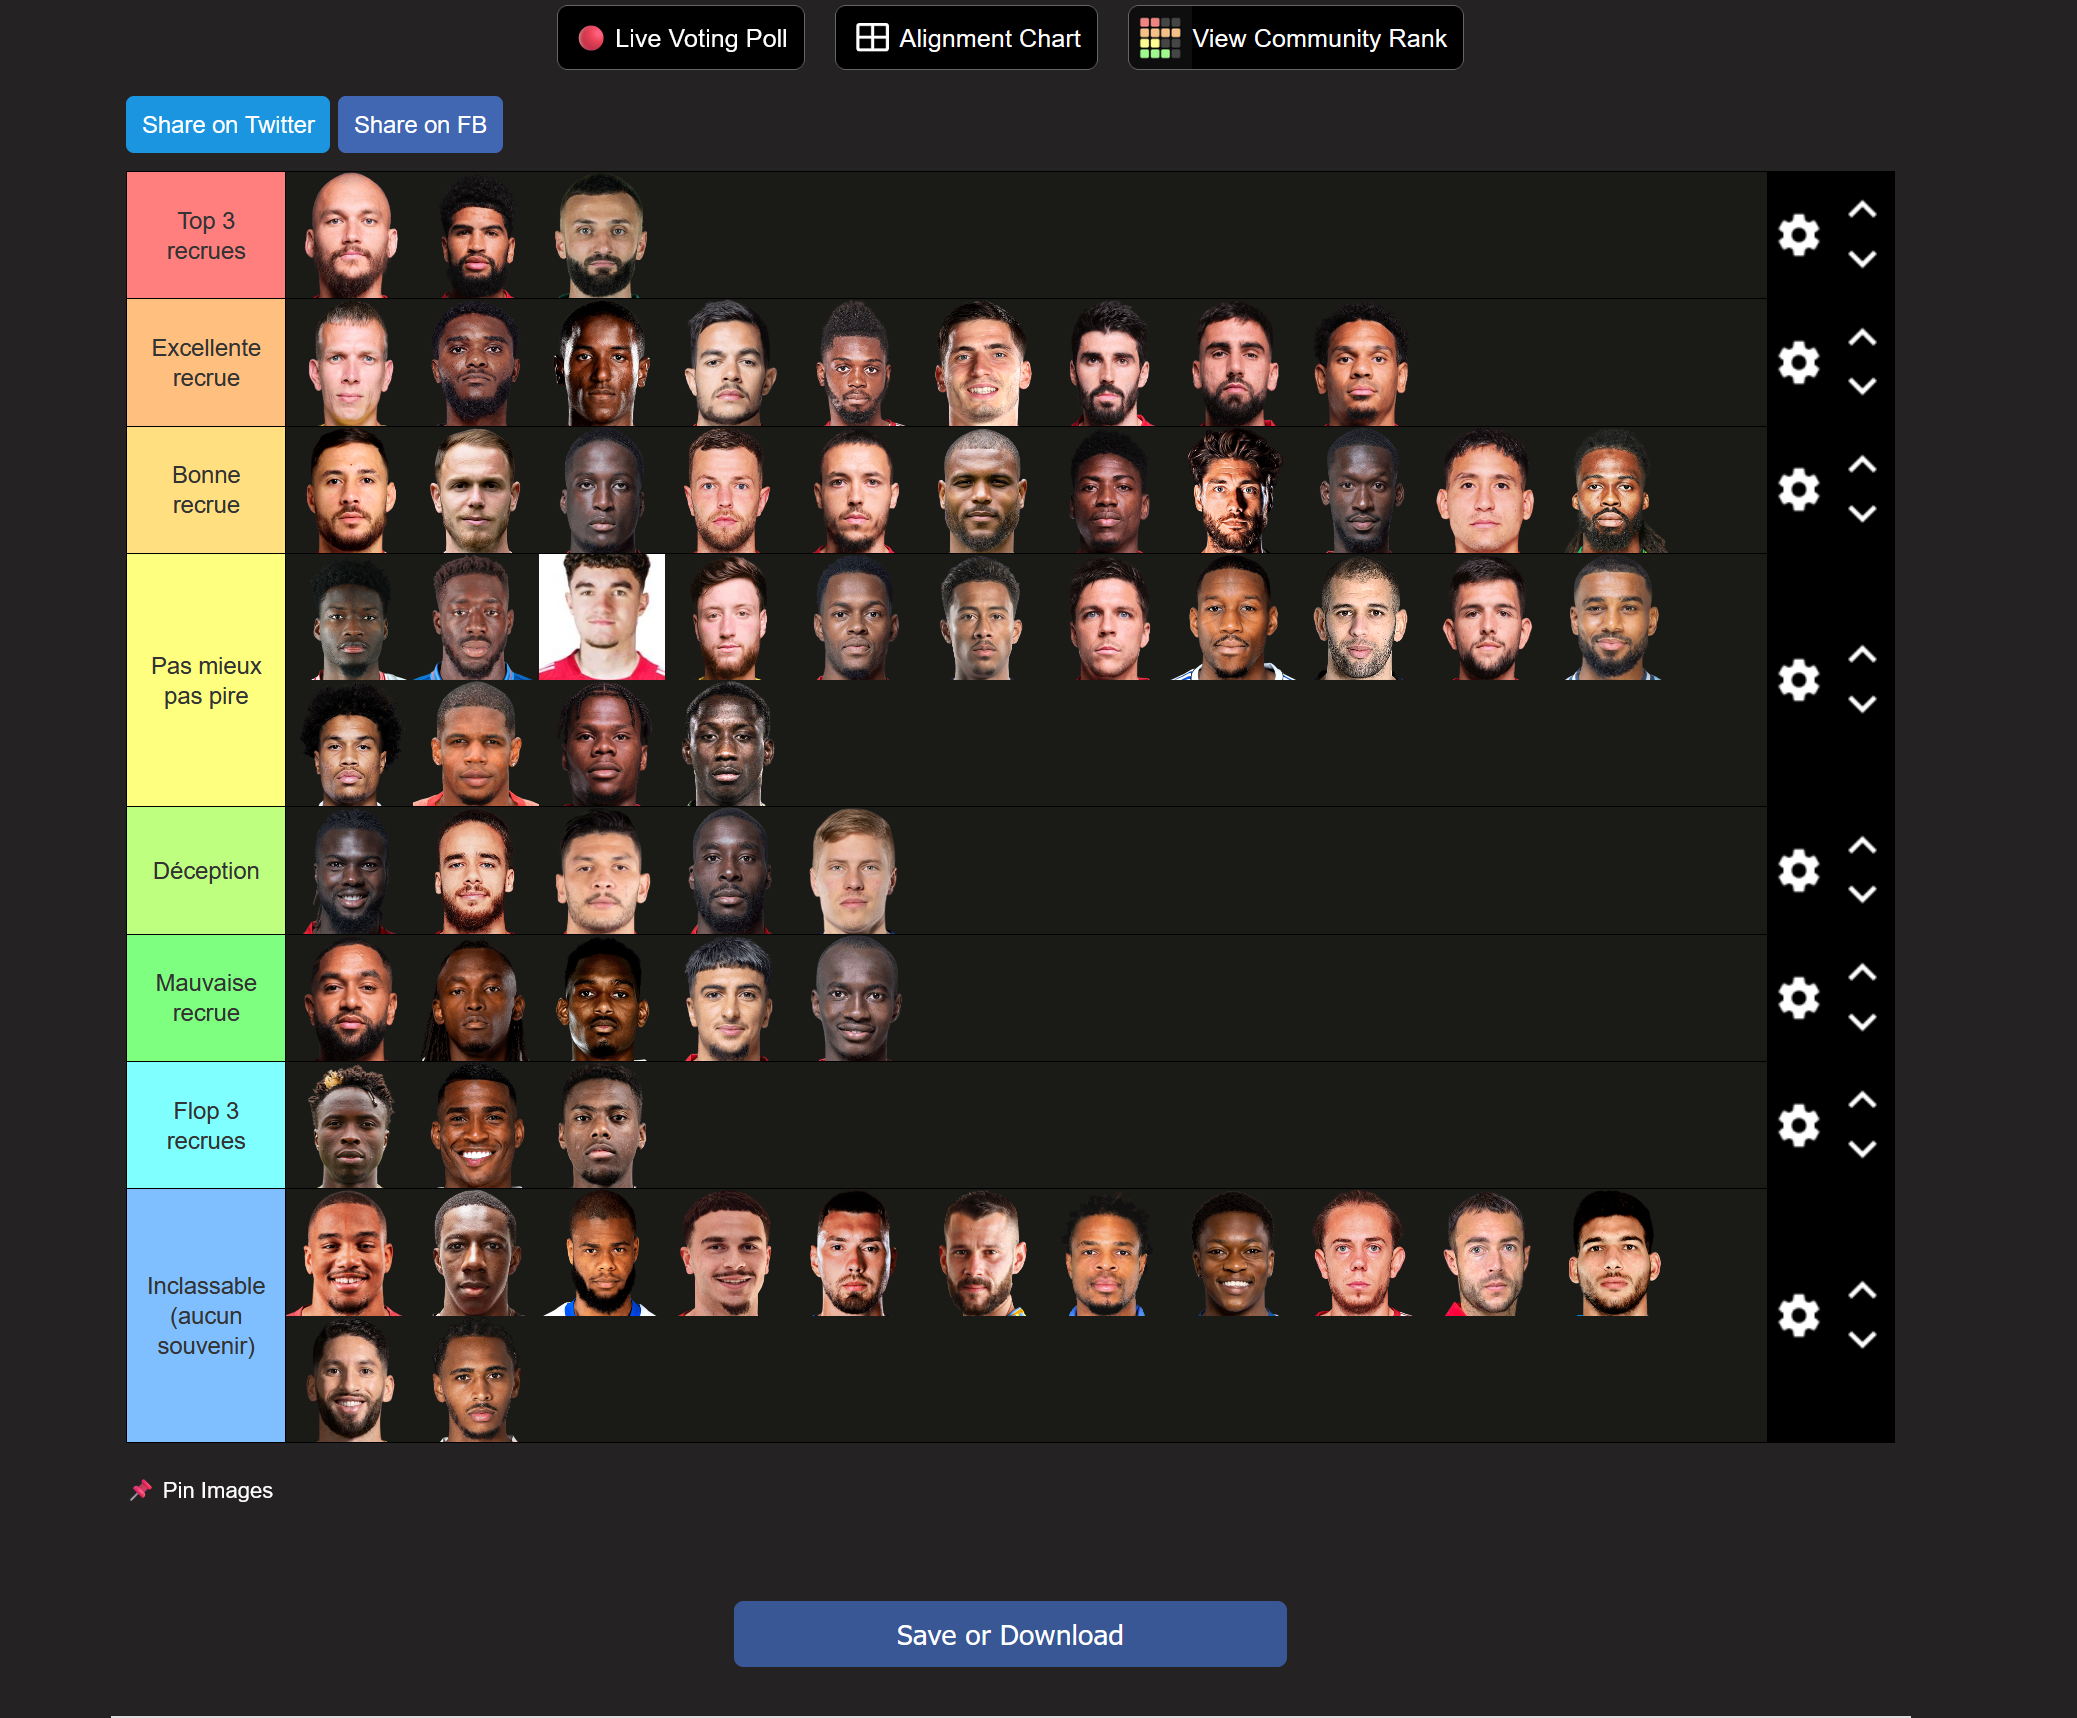Share the tier list on Twitter

pos(228,125)
